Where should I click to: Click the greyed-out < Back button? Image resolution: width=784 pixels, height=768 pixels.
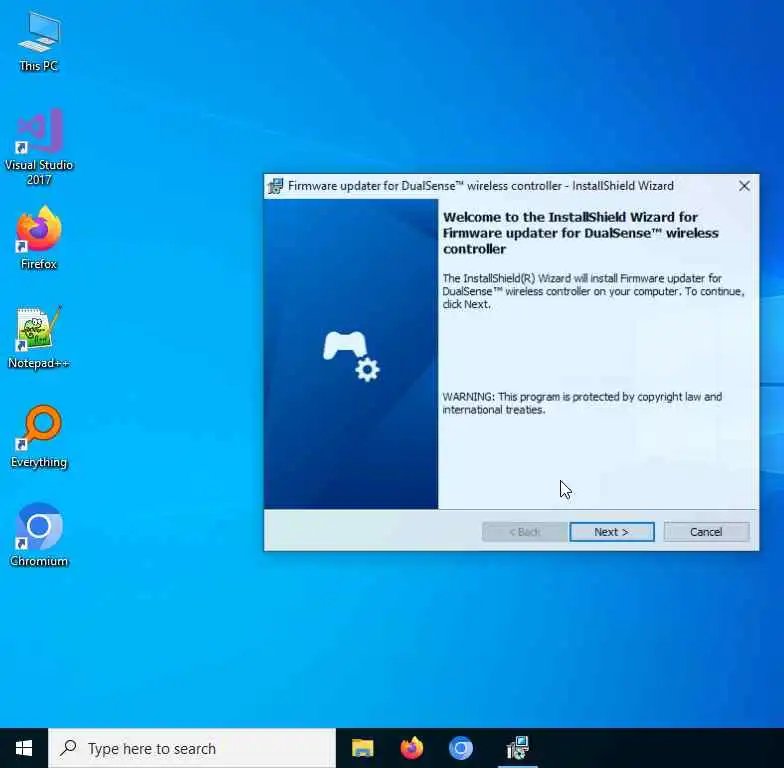click(x=524, y=532)
